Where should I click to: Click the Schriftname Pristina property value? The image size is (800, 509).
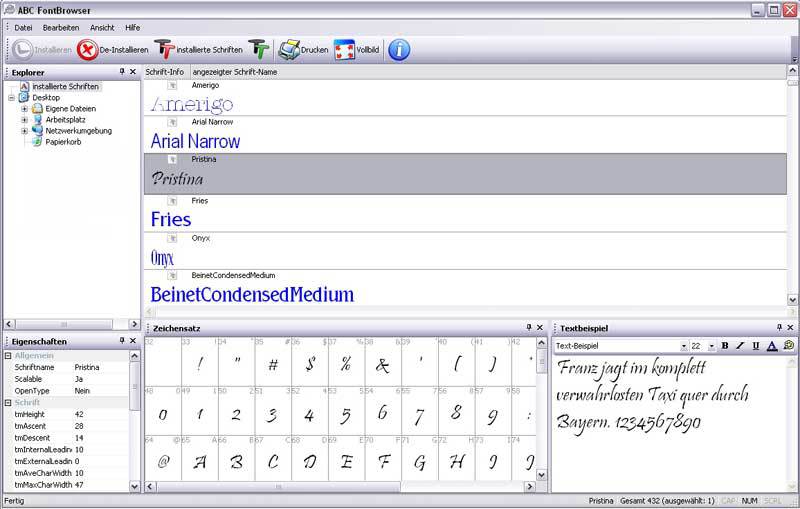87,367
